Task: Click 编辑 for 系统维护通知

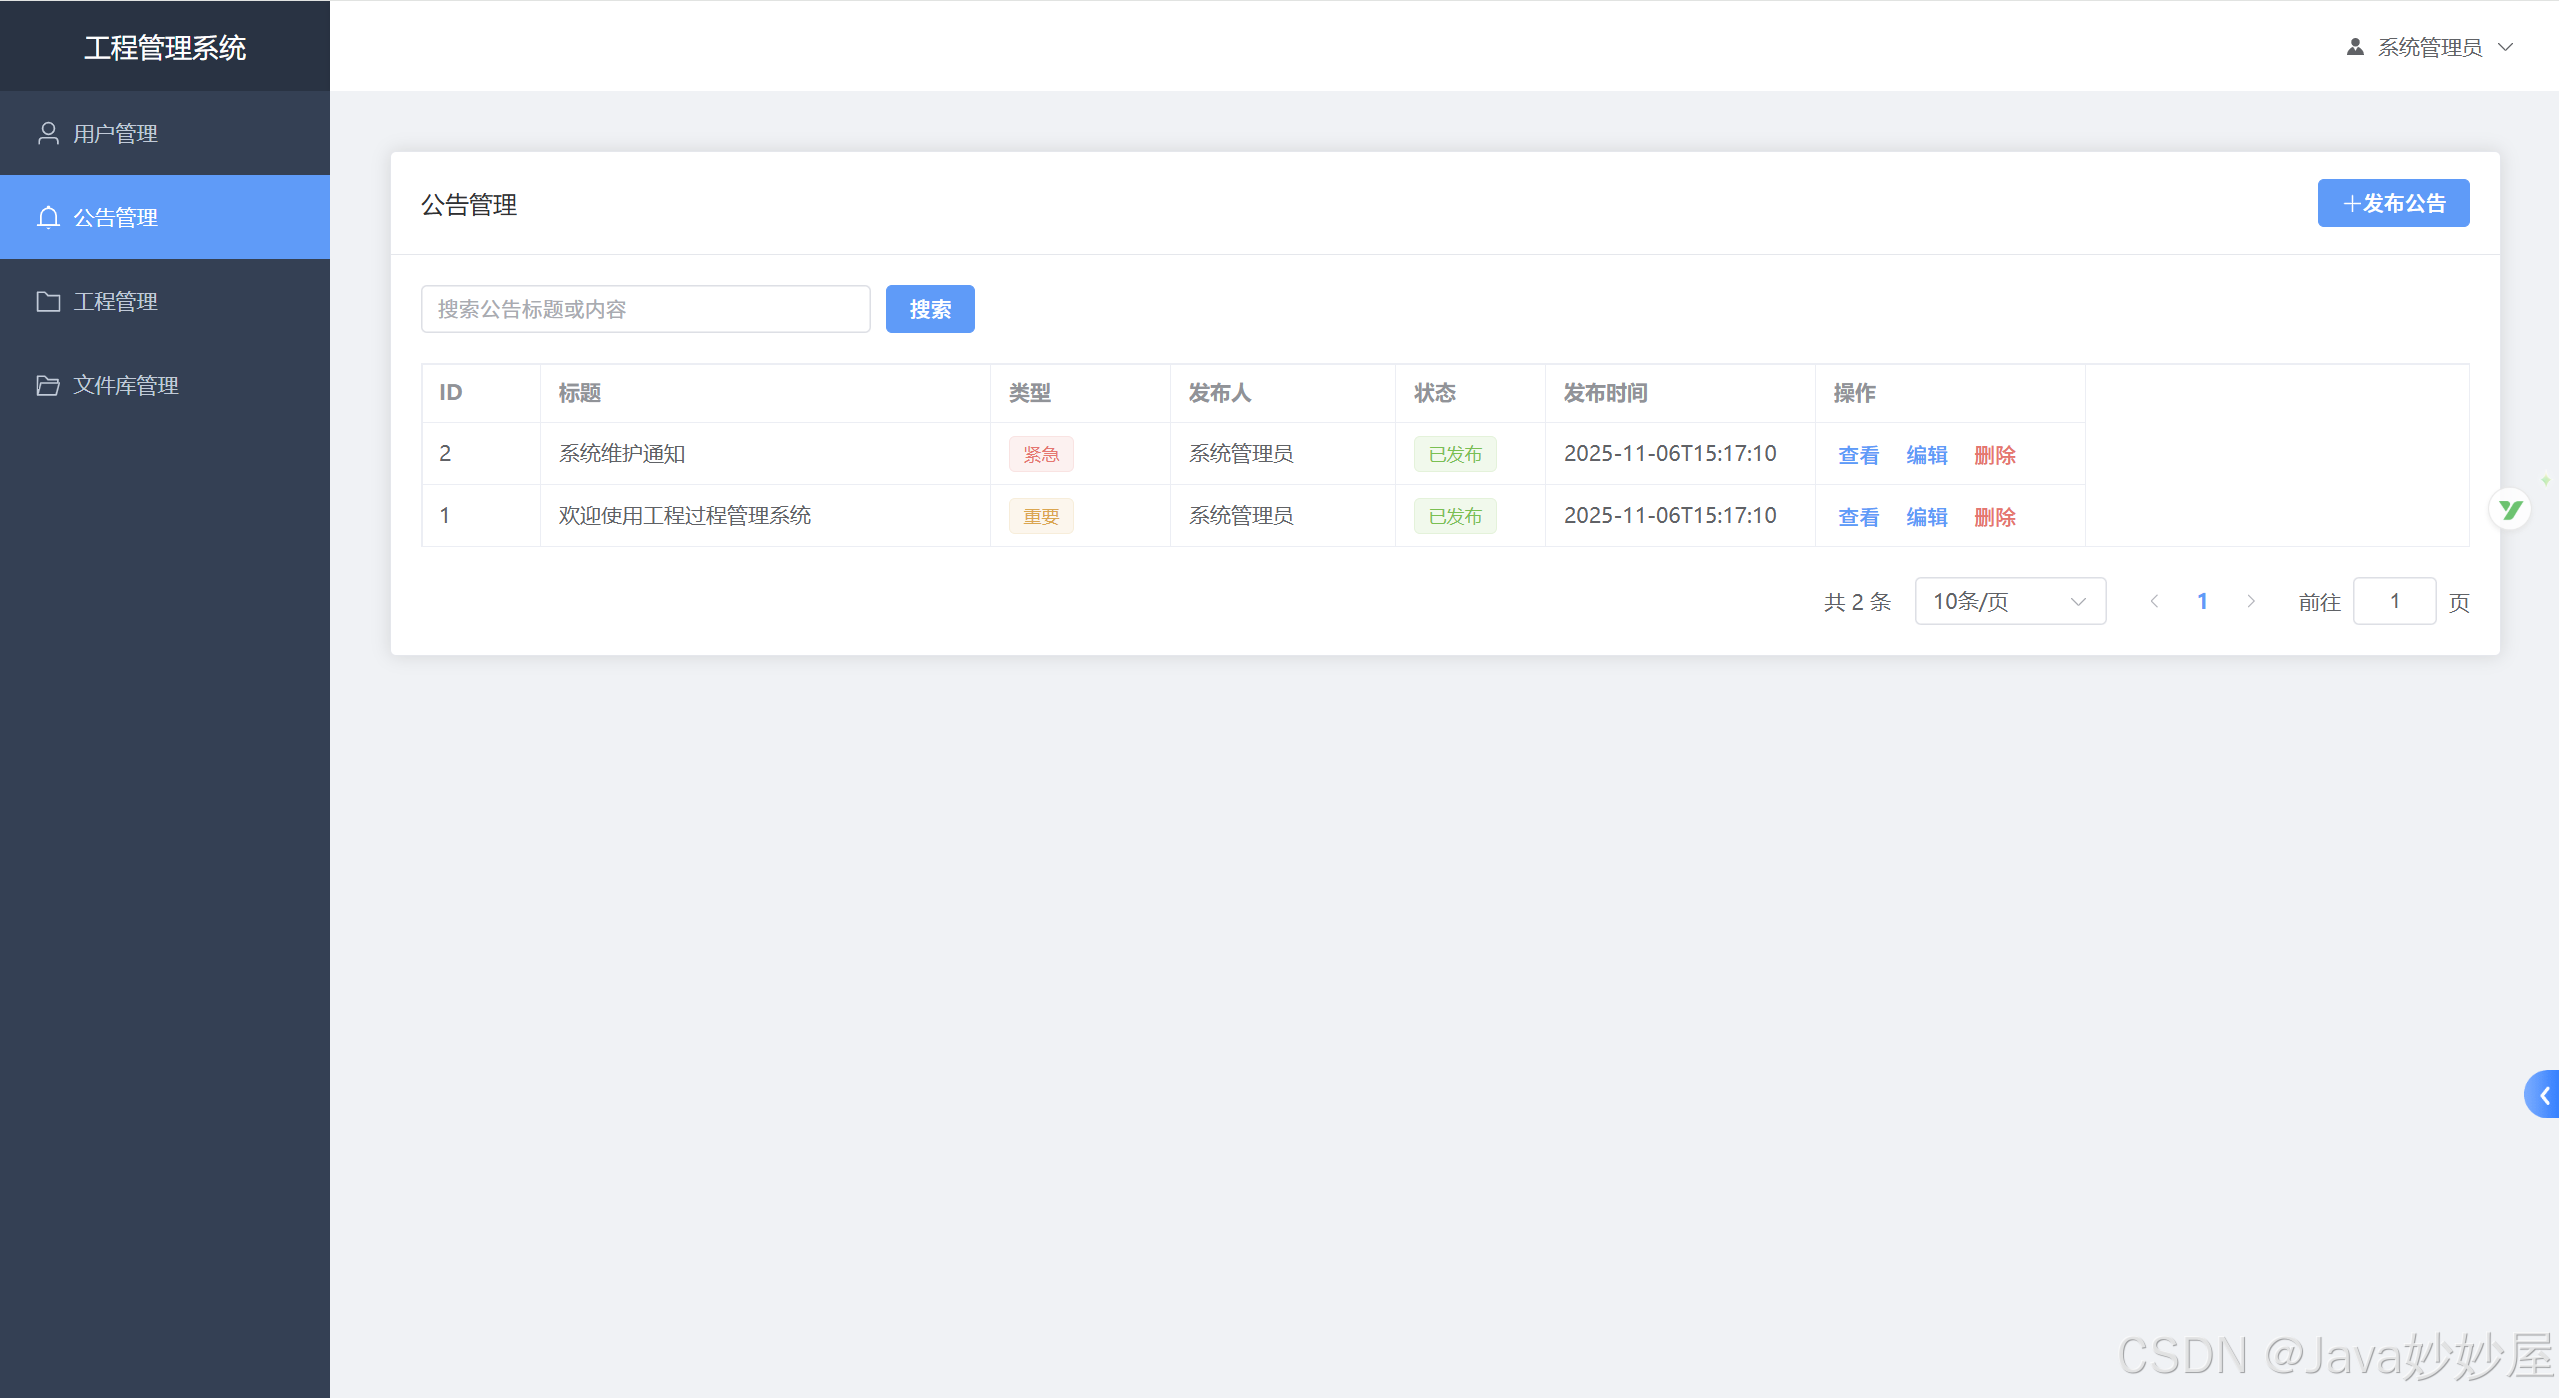Action: pos(1926,455)
